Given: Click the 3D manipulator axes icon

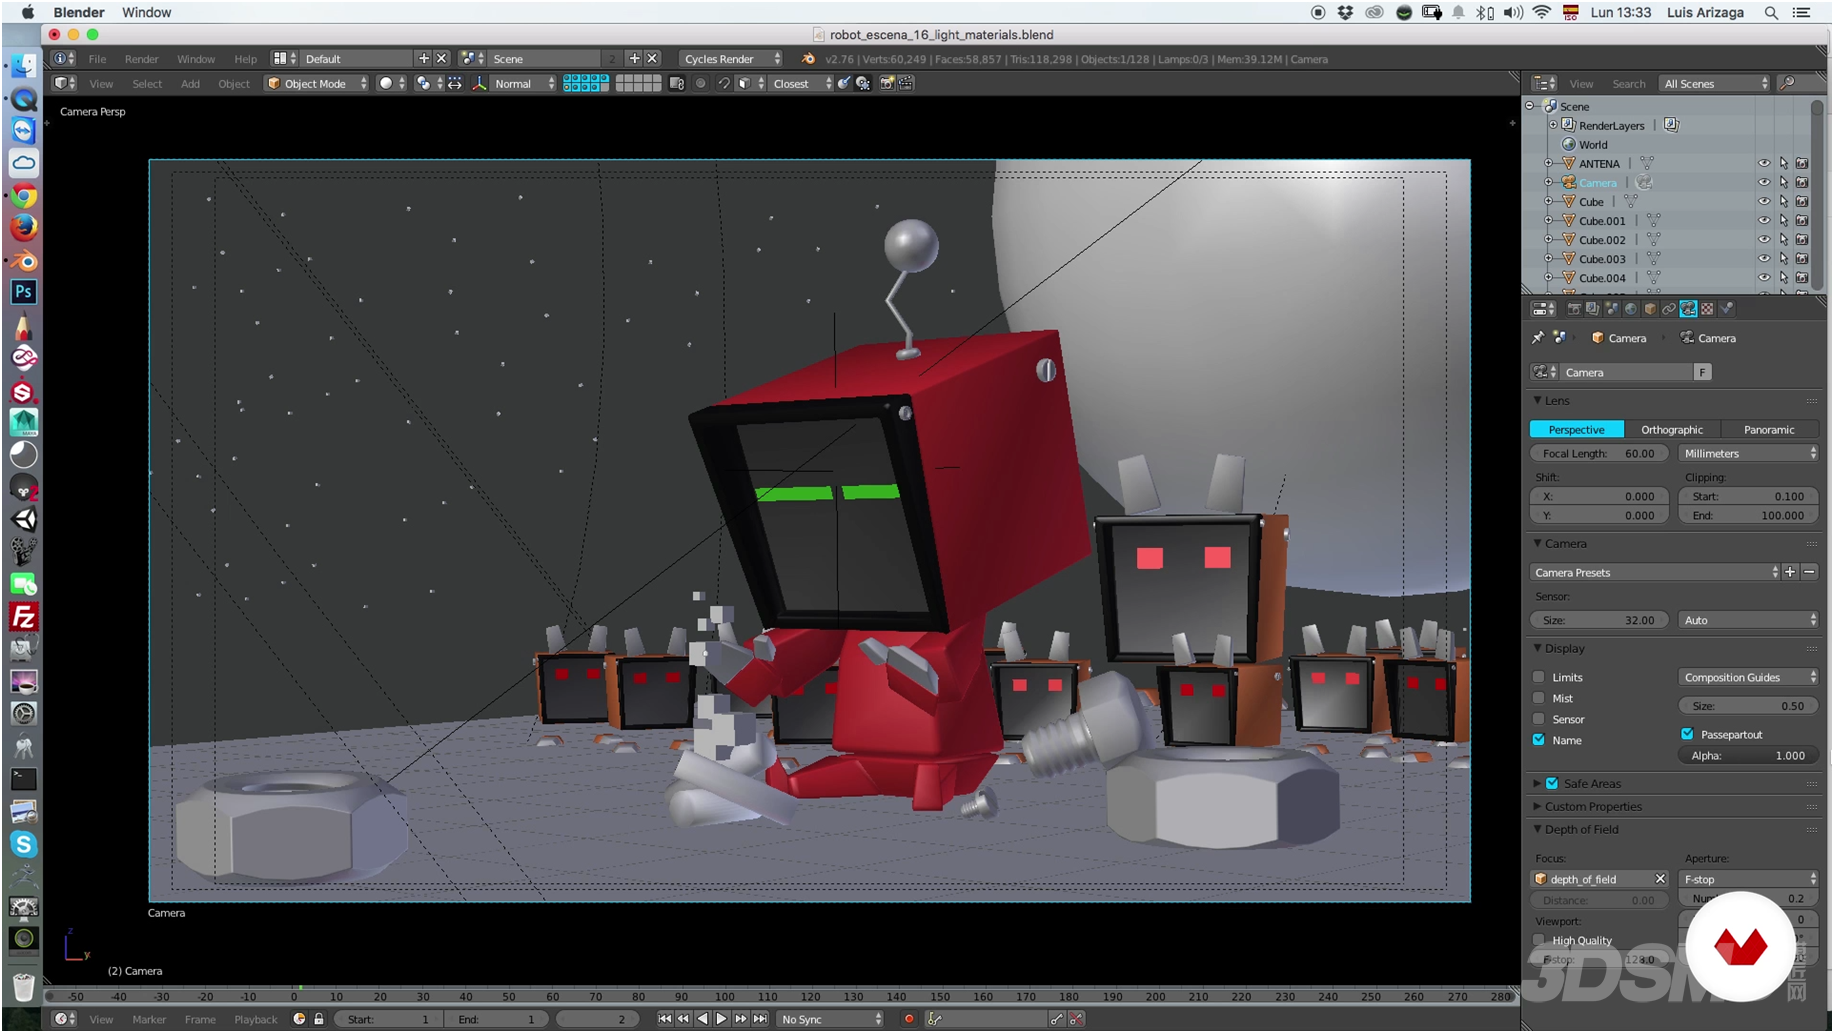Looking at the screenshot, I should pyautogui.click(x=479, y=83).
